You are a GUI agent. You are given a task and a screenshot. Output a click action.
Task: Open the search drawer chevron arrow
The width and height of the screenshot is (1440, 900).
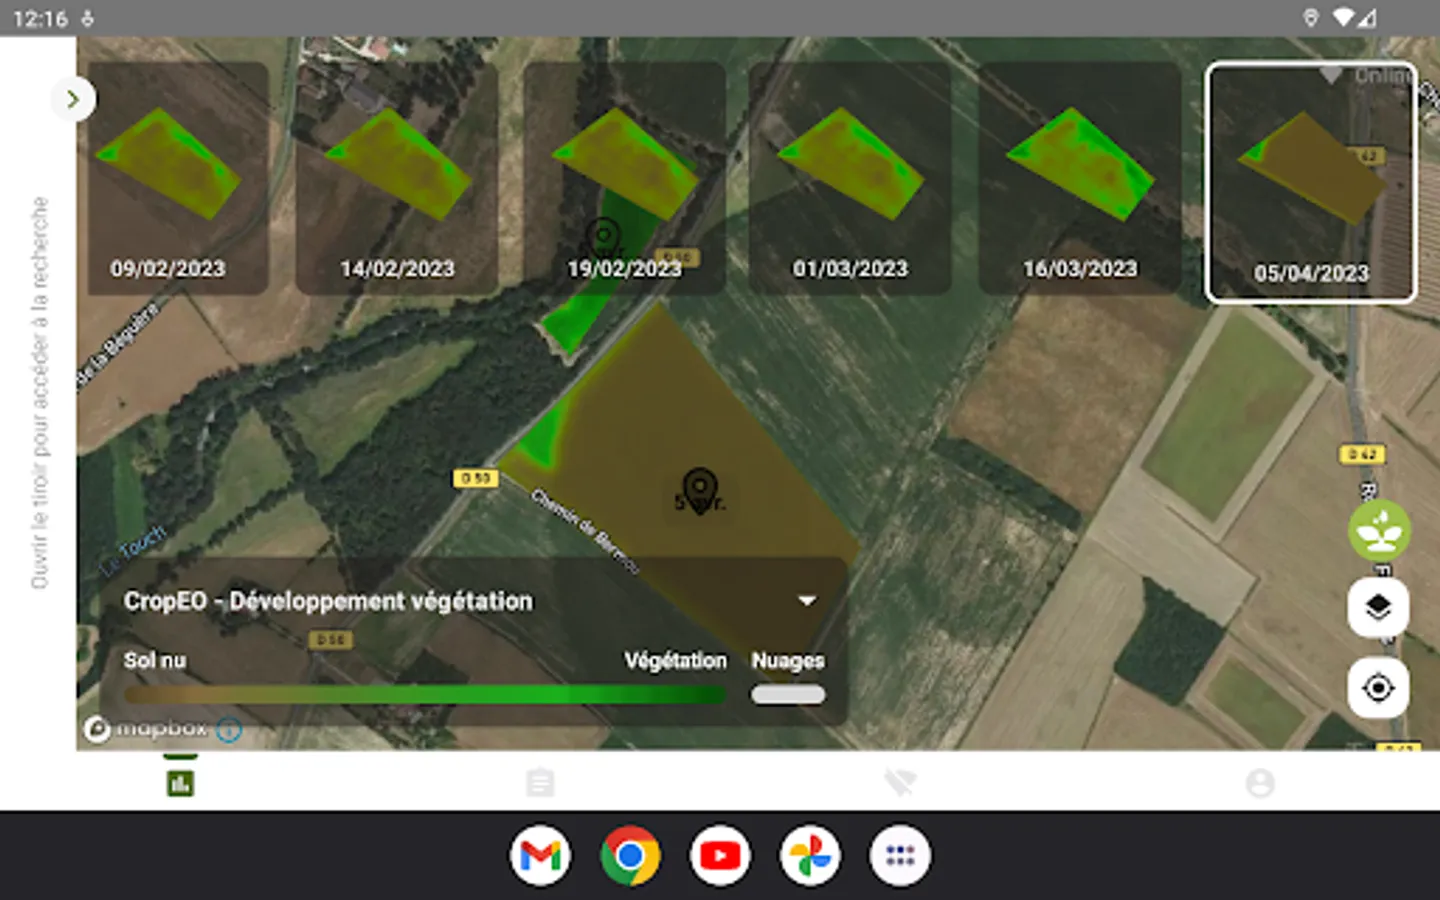click(73, 99)
